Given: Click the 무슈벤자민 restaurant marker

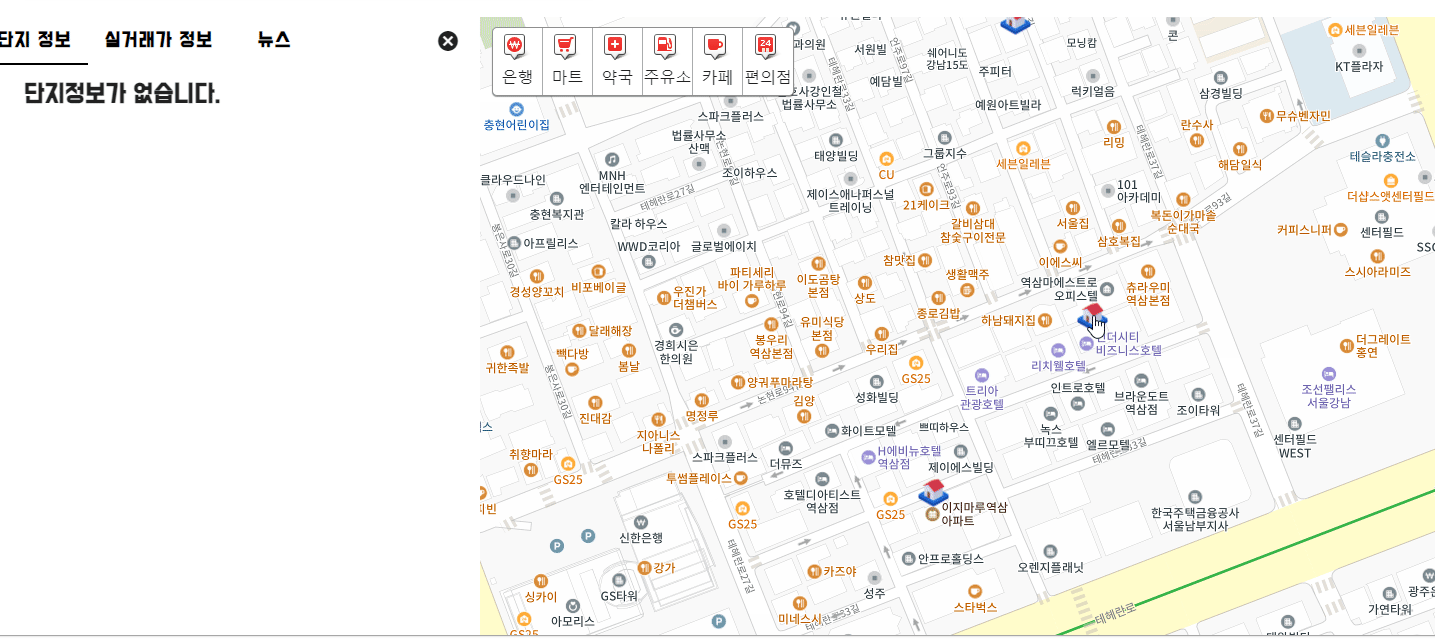Looking at the screenshot, I should pyautogui.click(x=1266, y=115).
